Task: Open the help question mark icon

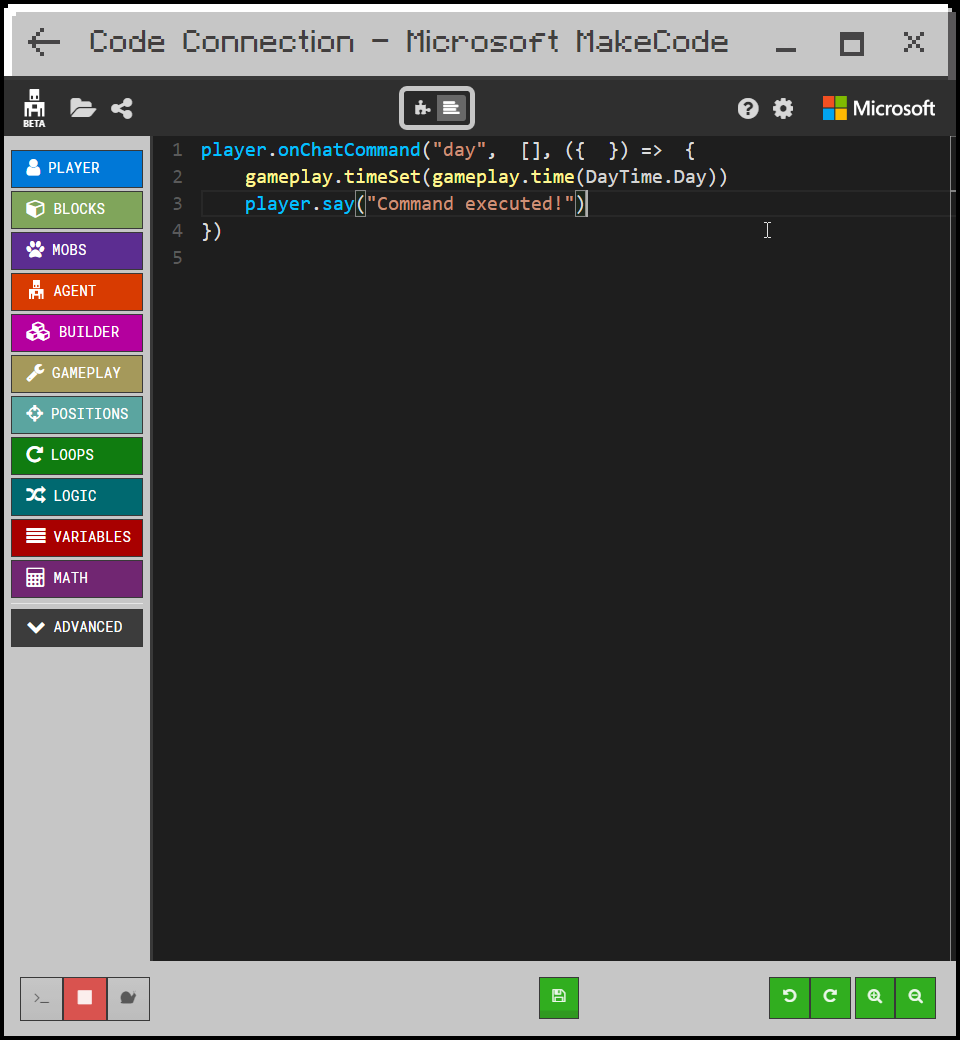Action: pos(748,109)
